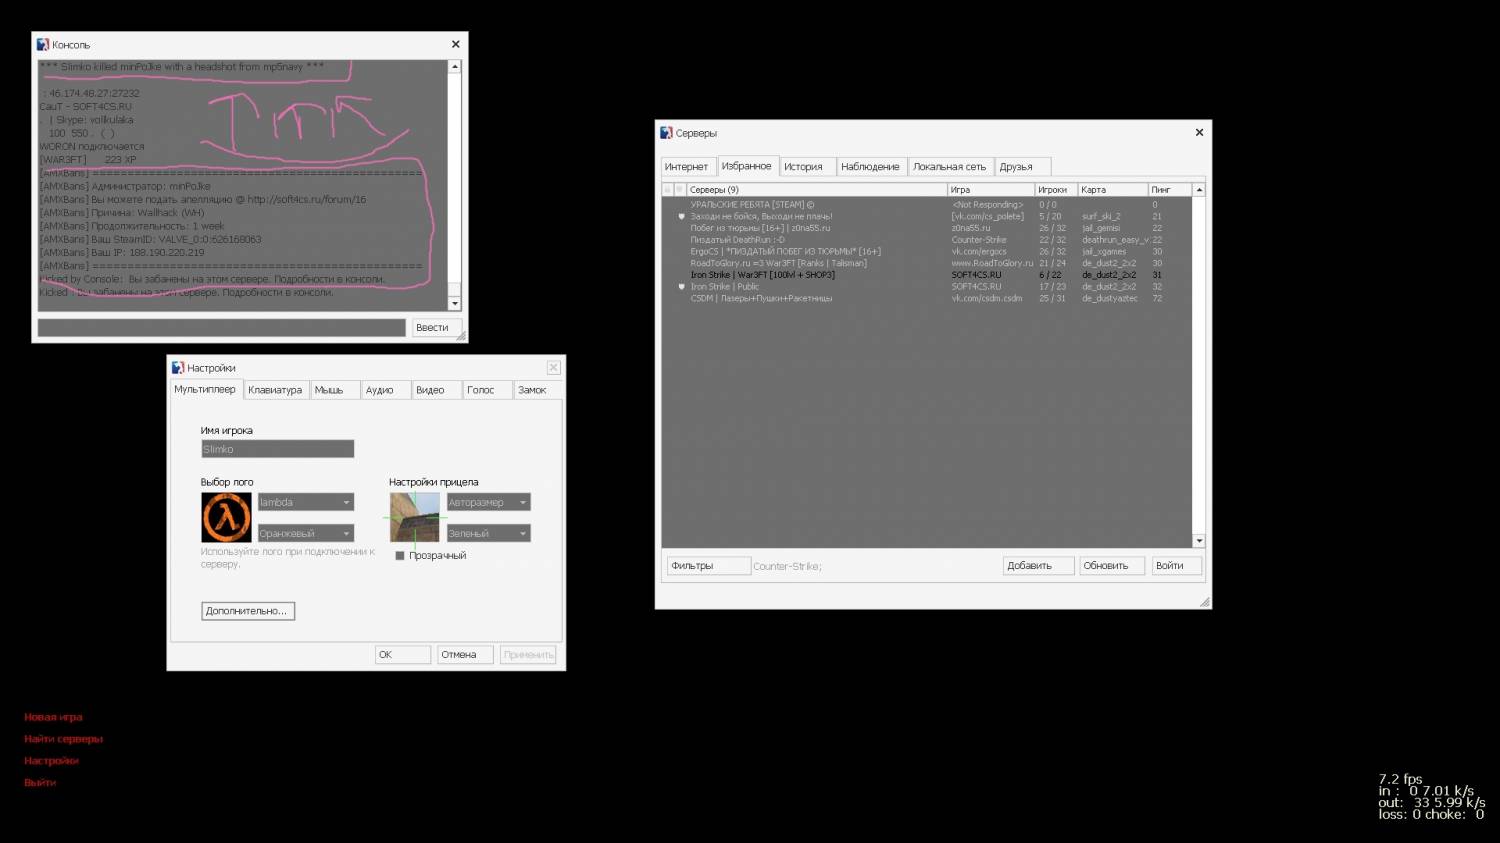The height and width of the screenshot is (843, 1500).
Task: Click the Серверы window title icon
Action: [x=666, y=133]
